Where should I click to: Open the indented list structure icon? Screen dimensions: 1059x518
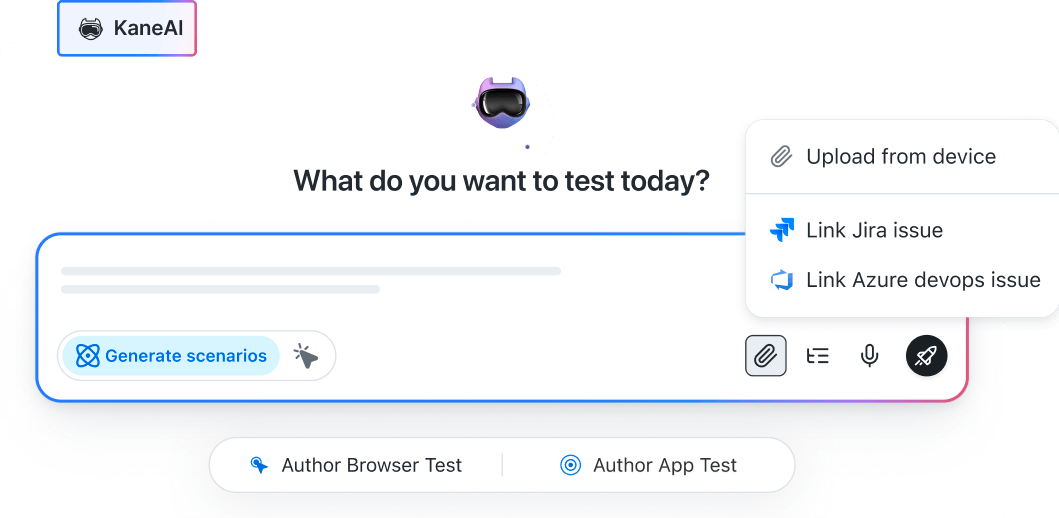tap(818, 356)
